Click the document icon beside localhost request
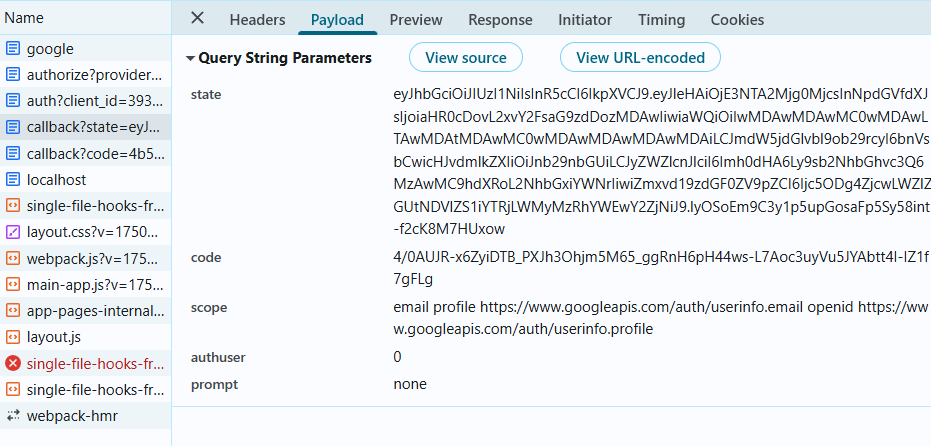 12,179
